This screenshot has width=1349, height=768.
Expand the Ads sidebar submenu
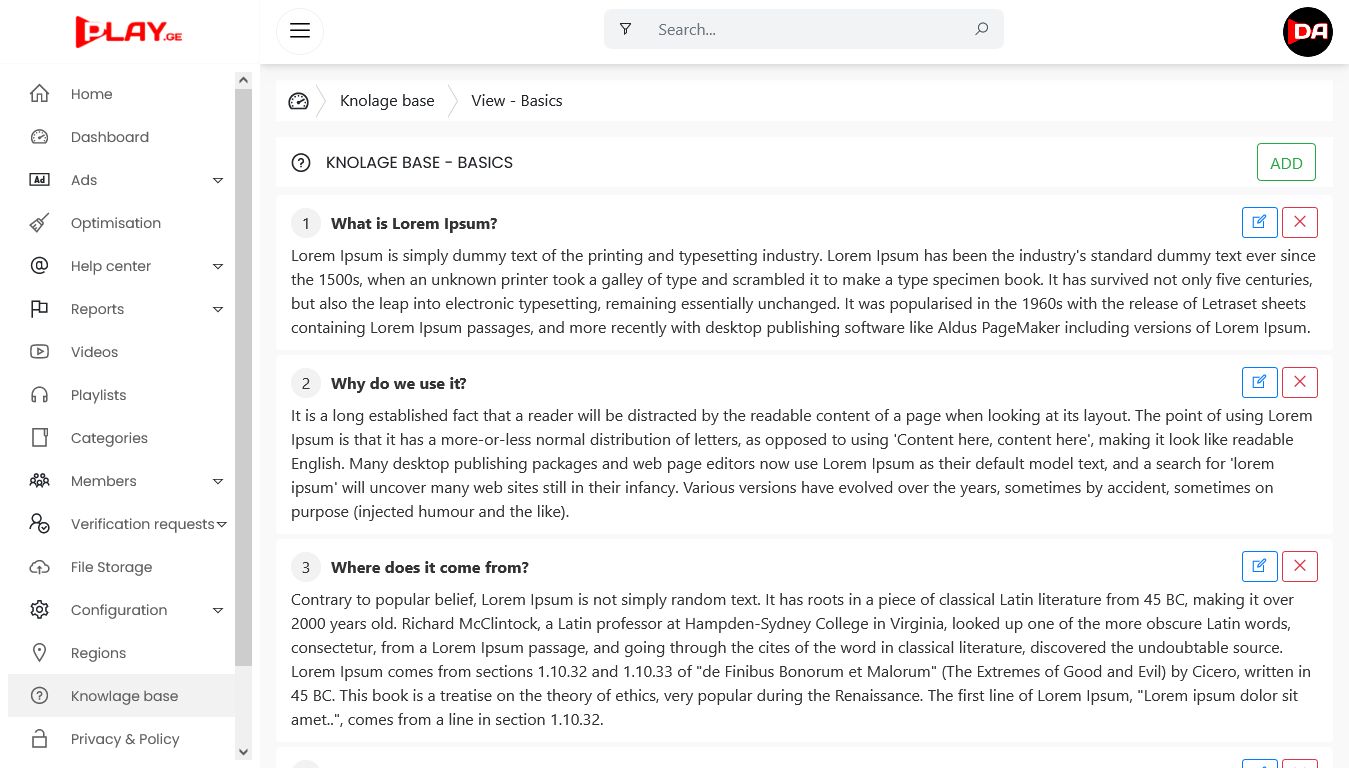coord(218,180)
